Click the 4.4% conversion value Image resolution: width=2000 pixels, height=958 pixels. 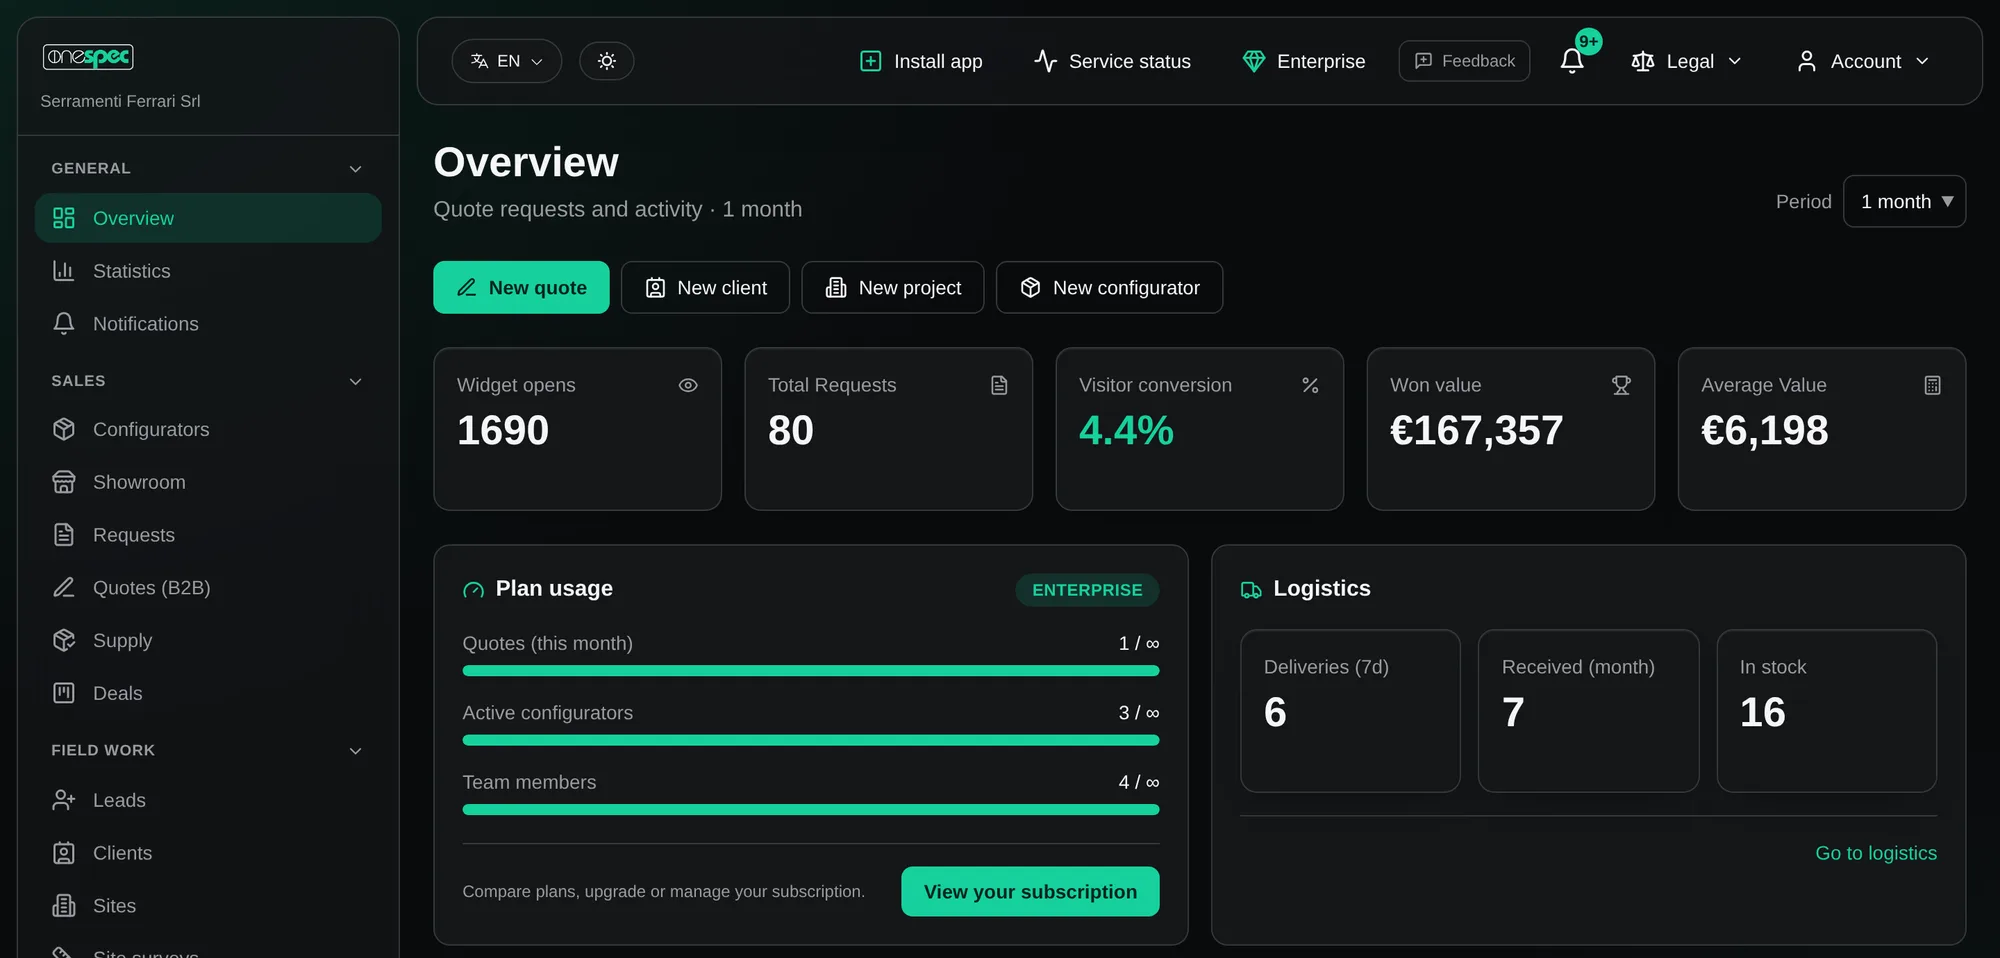point(1126,431)
